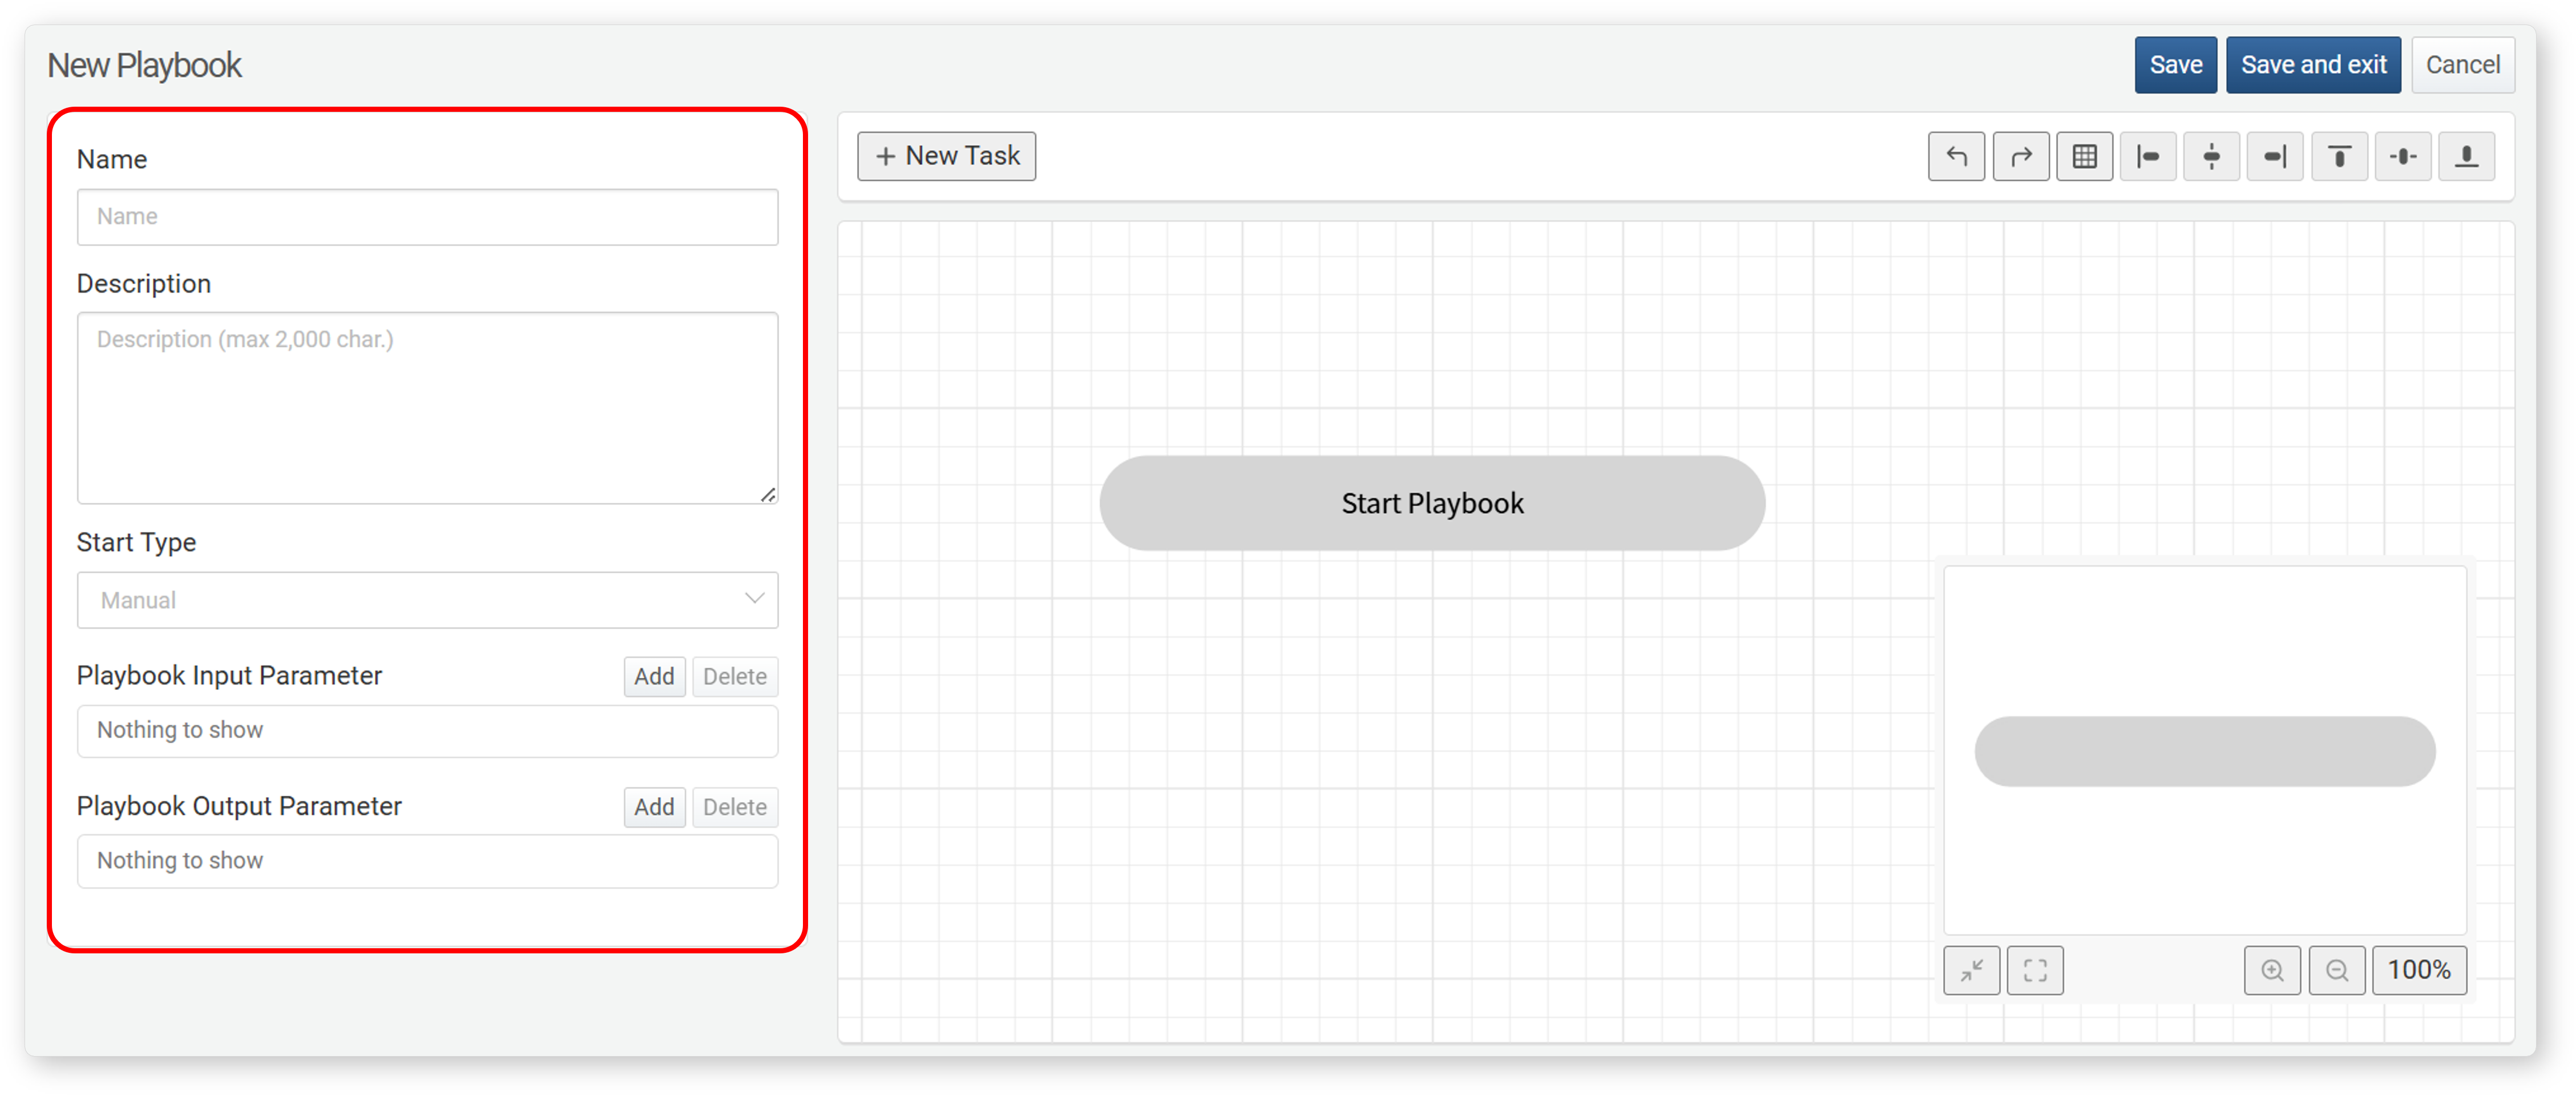Image resolution: width=2576 pixels, height=1096 pixels.
Task: Align tasks to left edge icon
Action: (2148, 157)
